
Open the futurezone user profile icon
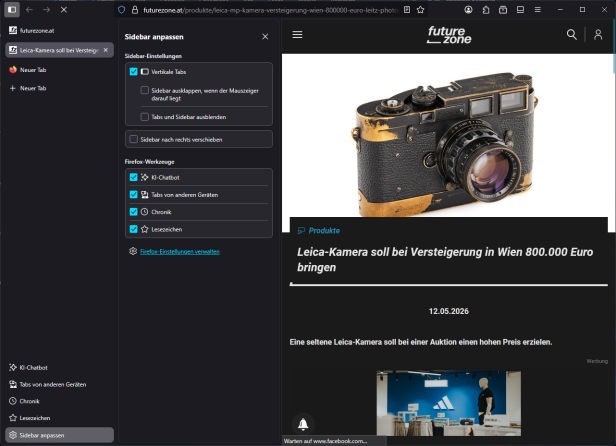(x=598, y=35)
